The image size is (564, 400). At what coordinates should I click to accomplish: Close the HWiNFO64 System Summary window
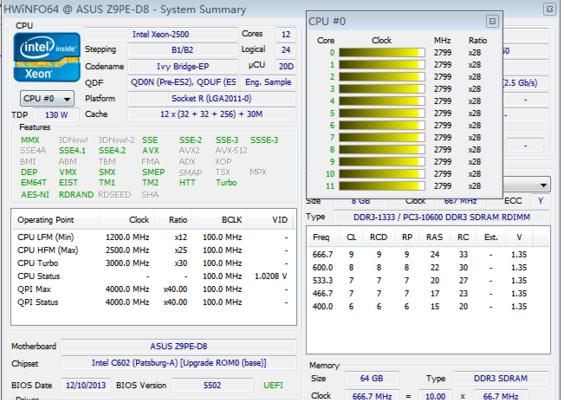pos(550,9)
